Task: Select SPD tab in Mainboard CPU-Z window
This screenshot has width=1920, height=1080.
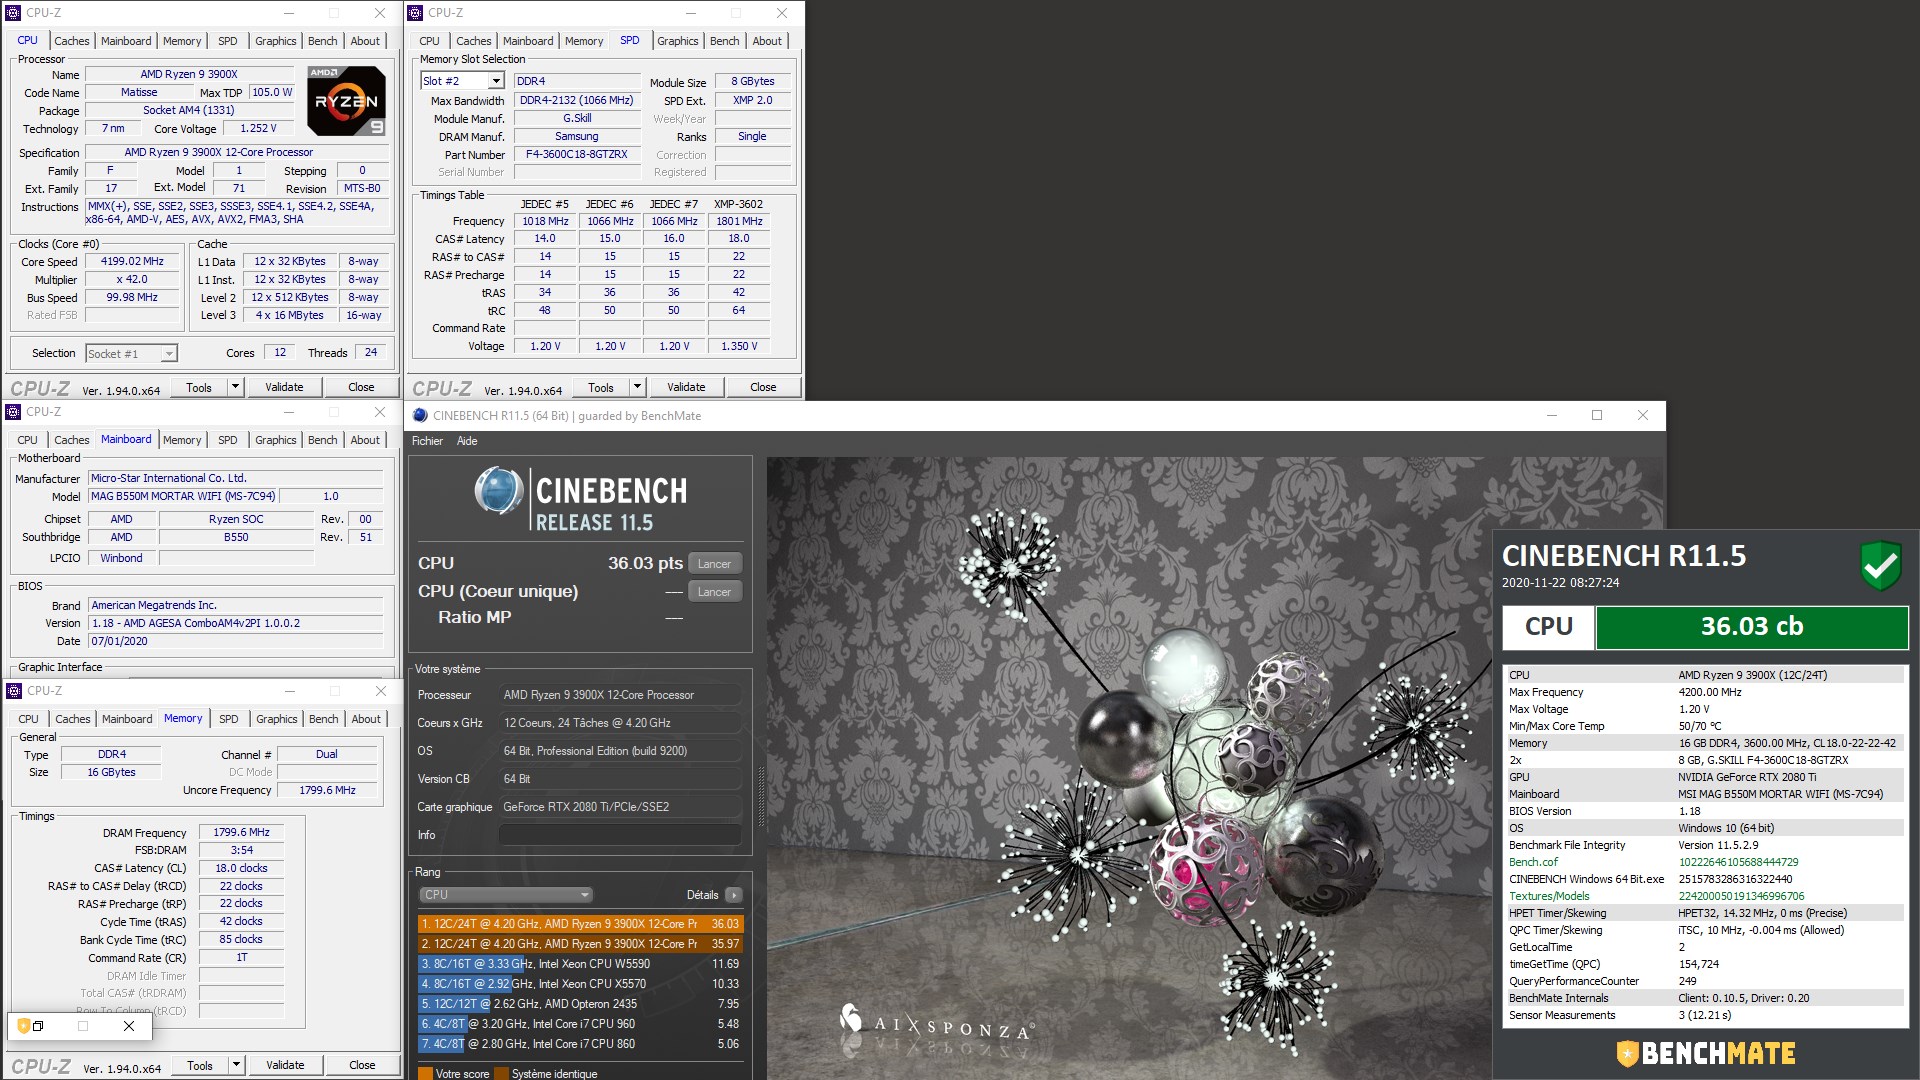Action: [x=228, y=440]
